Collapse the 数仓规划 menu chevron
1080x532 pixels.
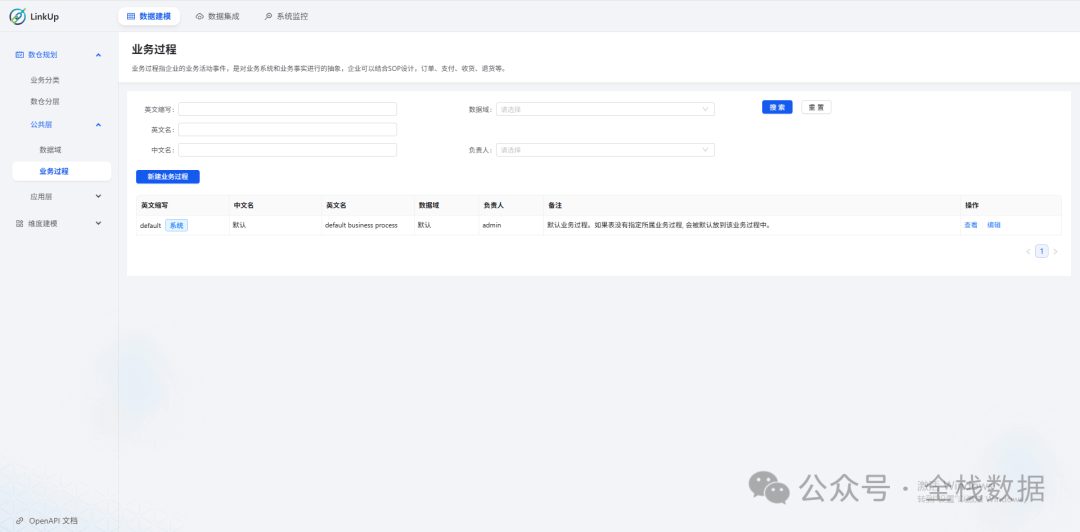pos(98,55)
